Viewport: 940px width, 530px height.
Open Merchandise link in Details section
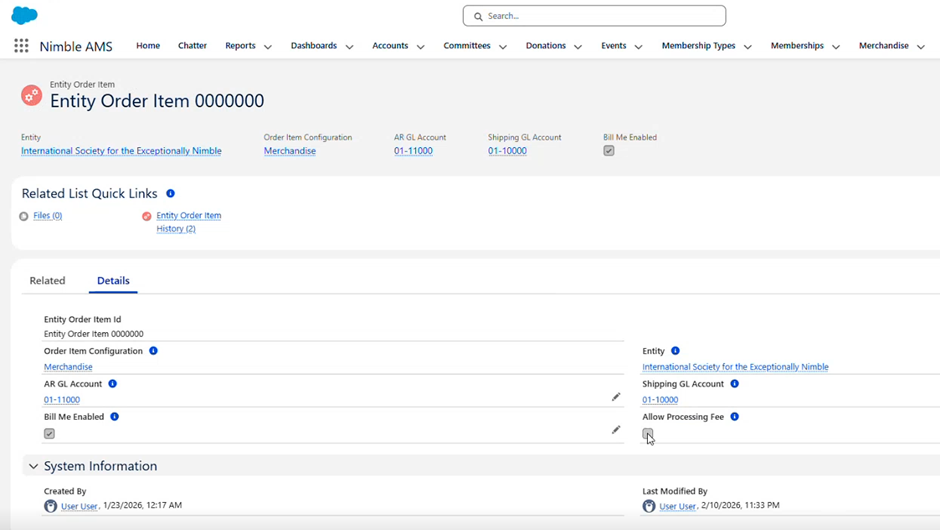point(68,367)
